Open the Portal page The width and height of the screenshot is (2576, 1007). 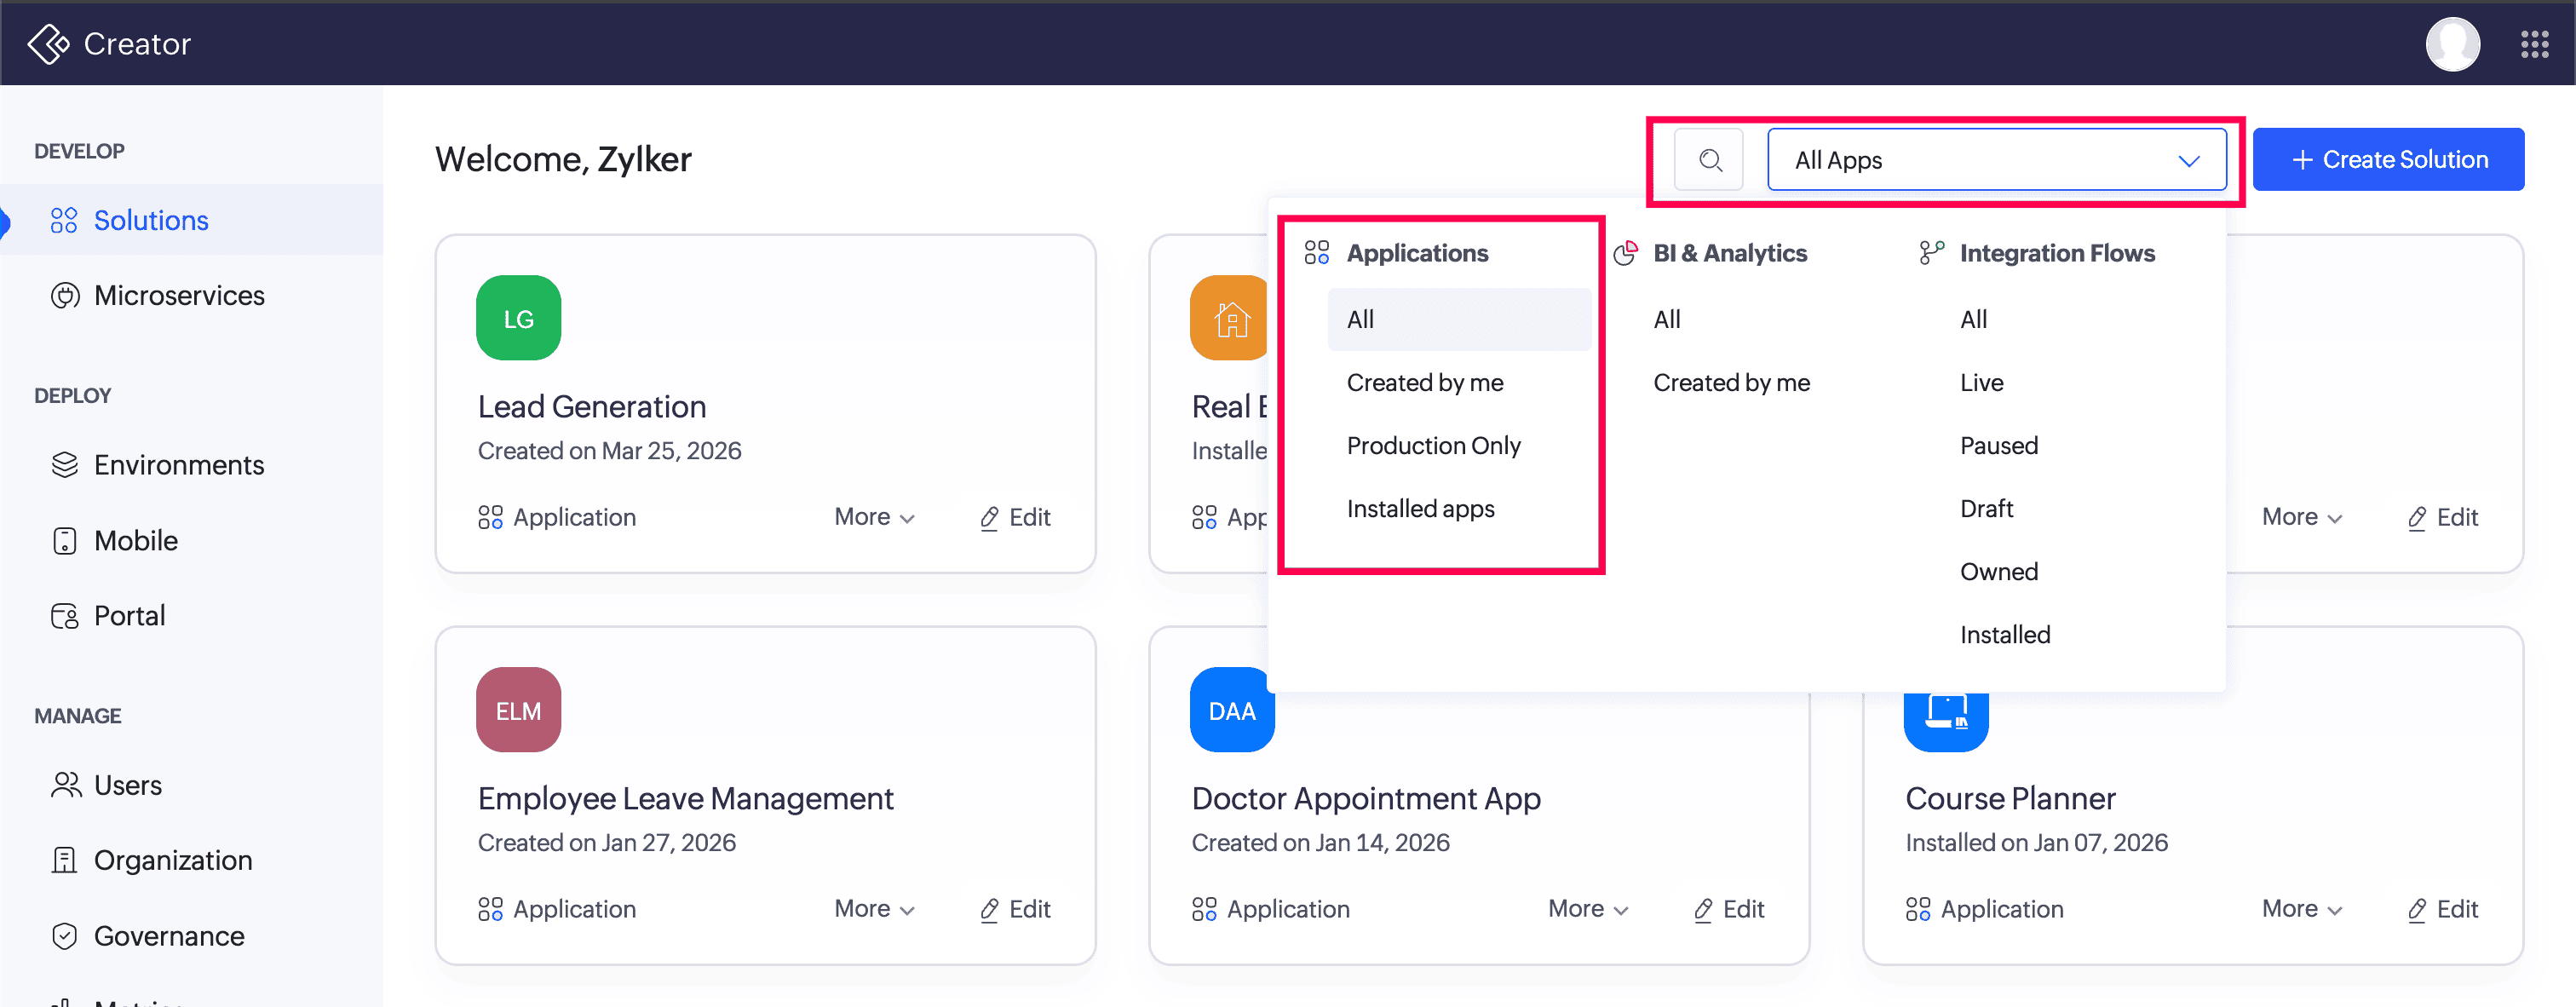point(129,616)
